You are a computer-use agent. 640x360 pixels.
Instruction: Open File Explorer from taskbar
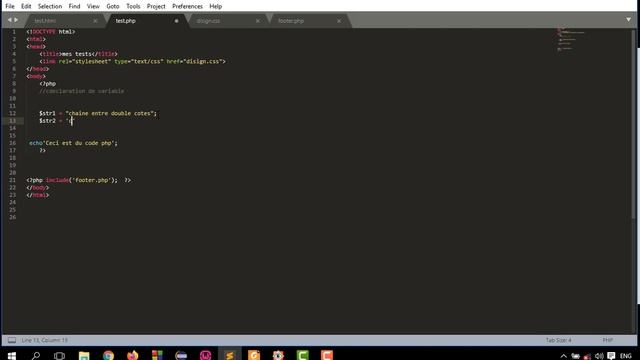[x=84, y=356]
